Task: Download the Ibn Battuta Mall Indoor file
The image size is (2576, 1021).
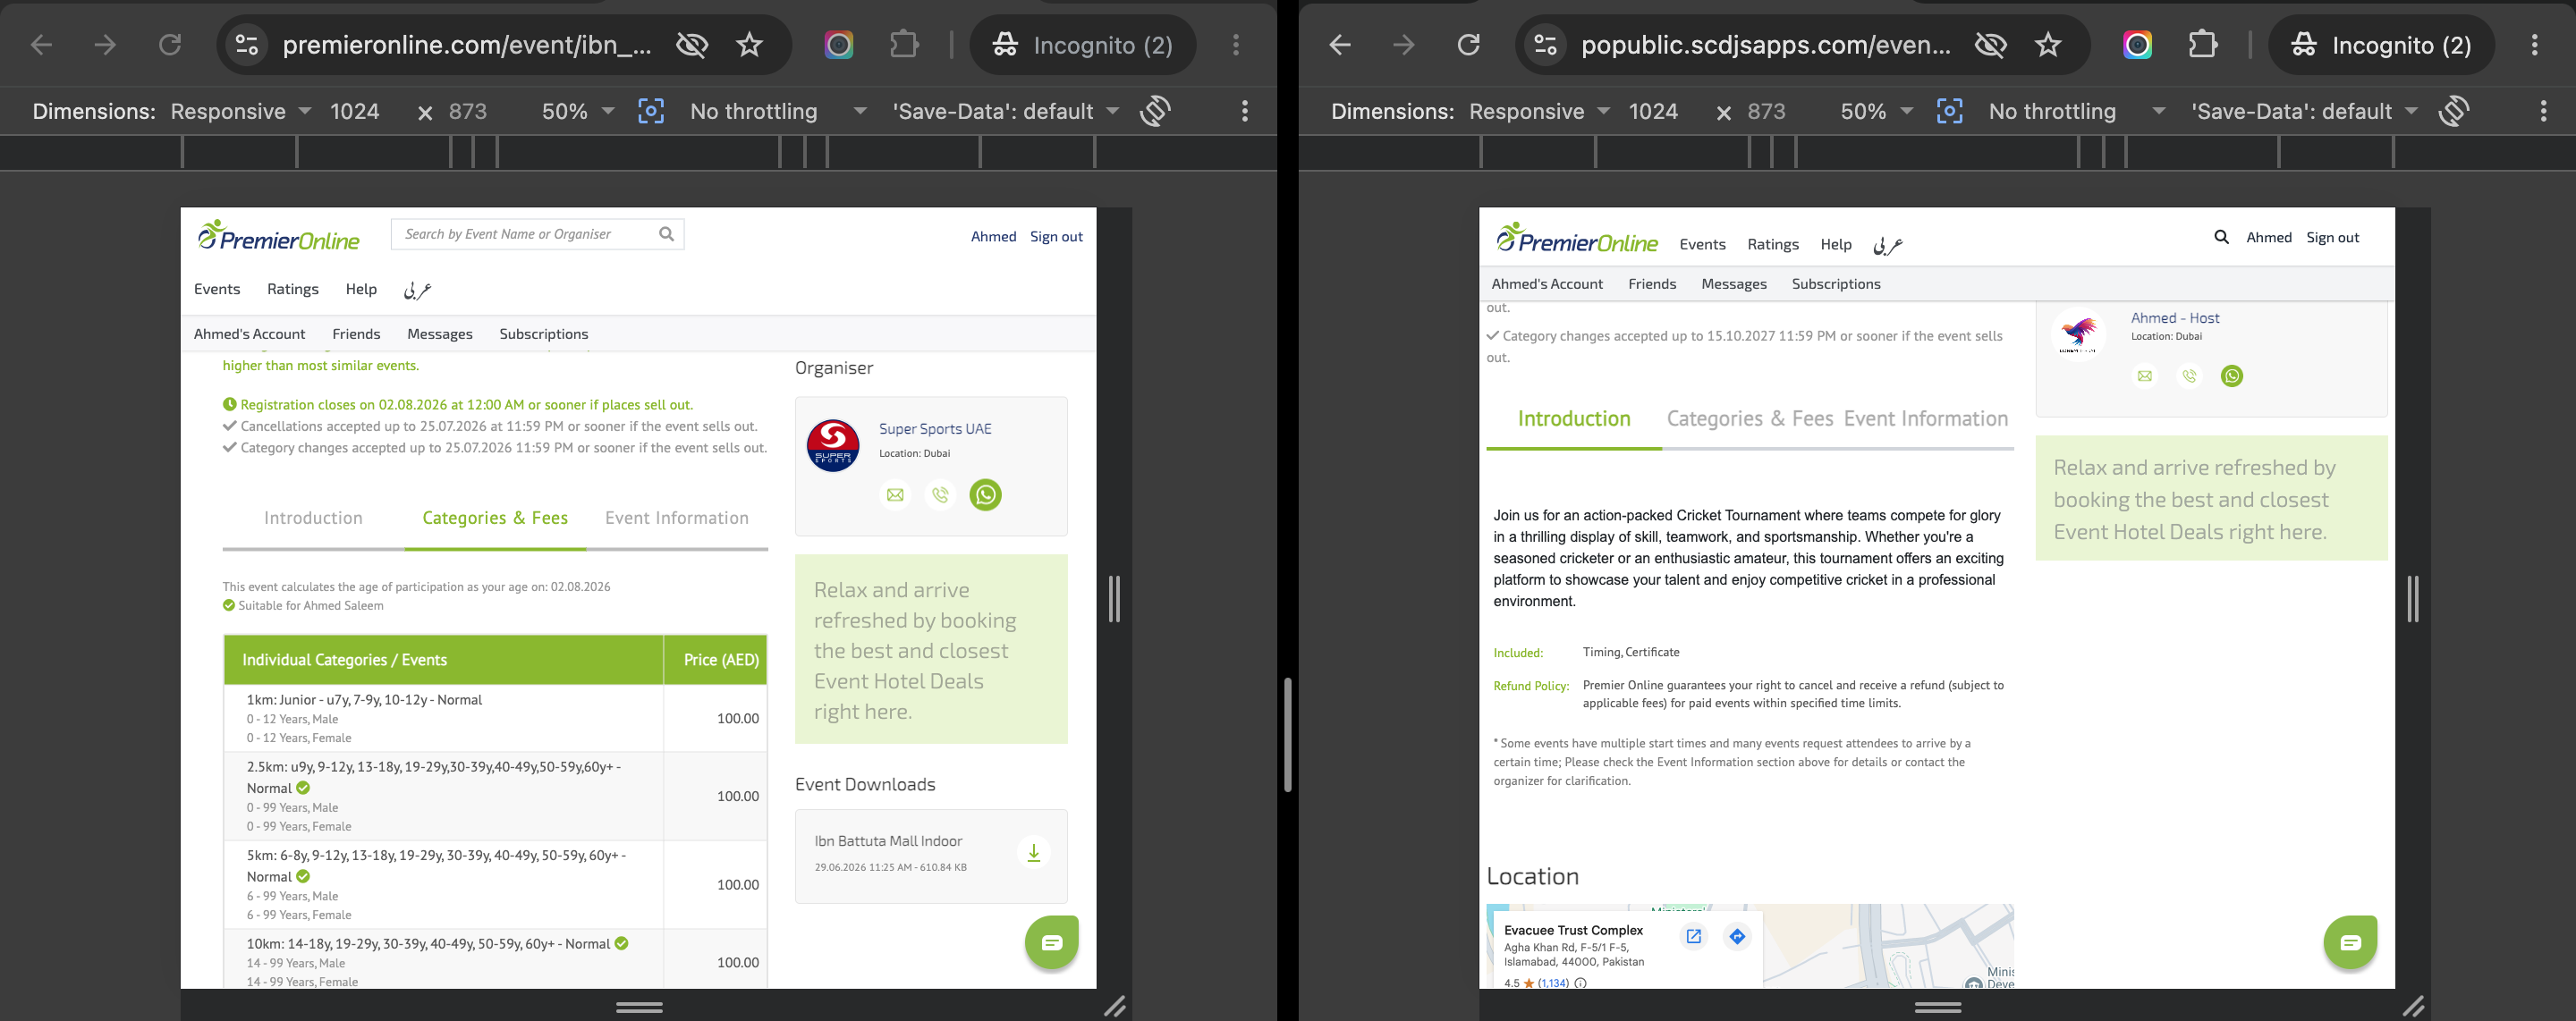Action: pyautogui.click(x=1033, y=853)
